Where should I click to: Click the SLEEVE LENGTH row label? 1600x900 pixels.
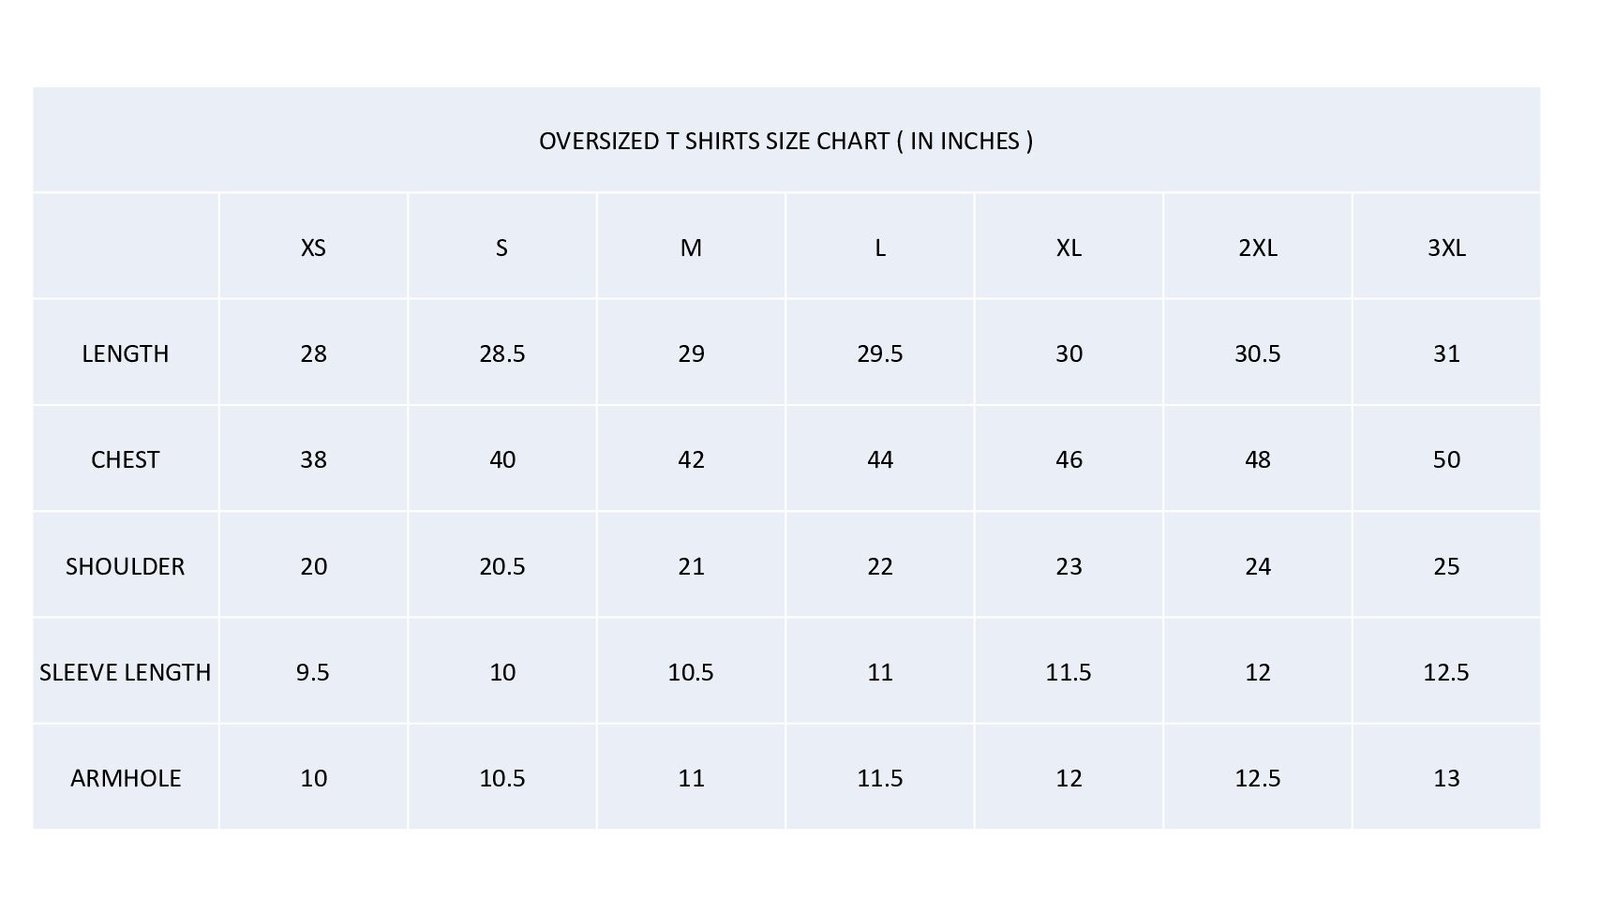[125, 673]
